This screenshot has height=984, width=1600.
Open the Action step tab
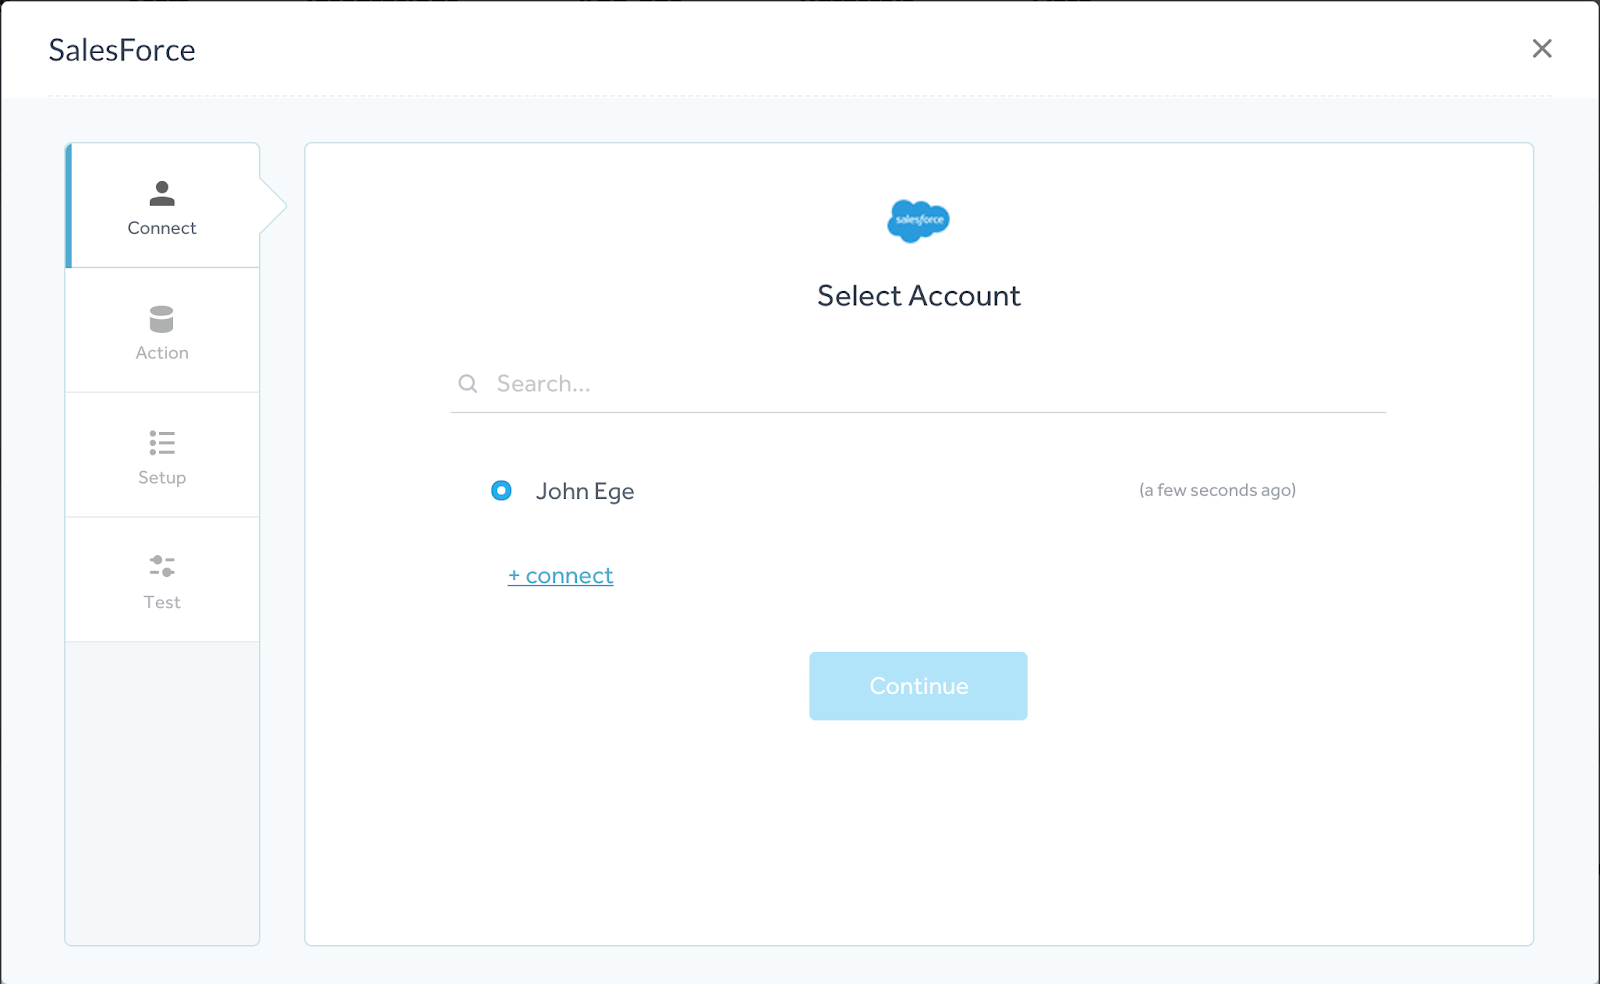[162, 331]
